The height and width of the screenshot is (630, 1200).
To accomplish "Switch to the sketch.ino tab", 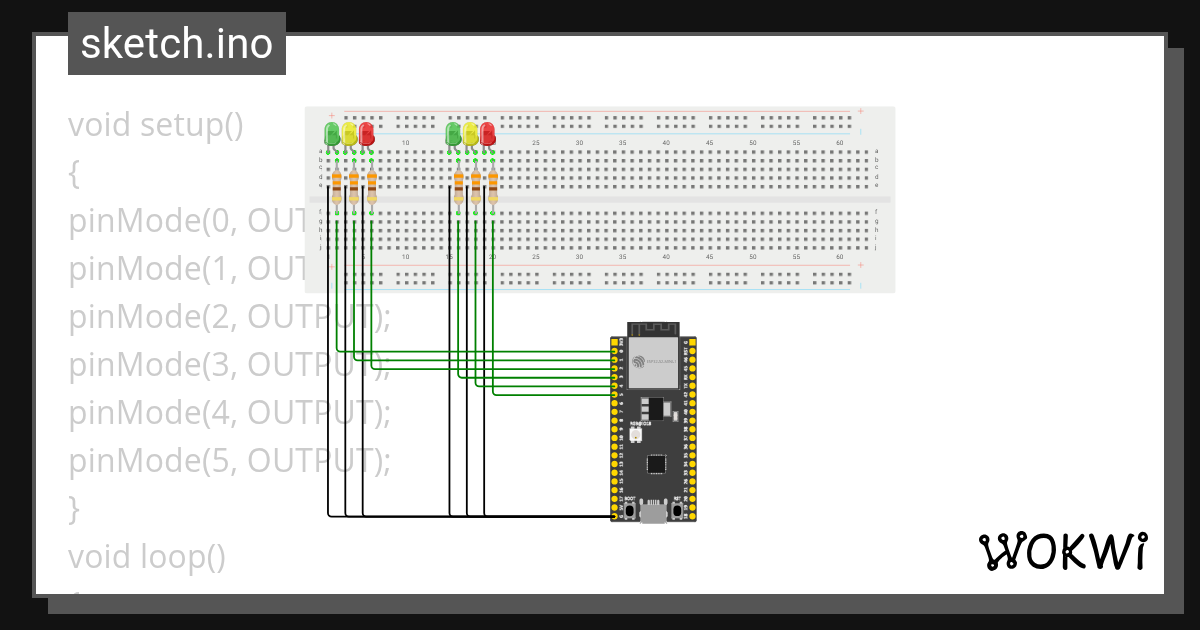I will coord(176,43).
